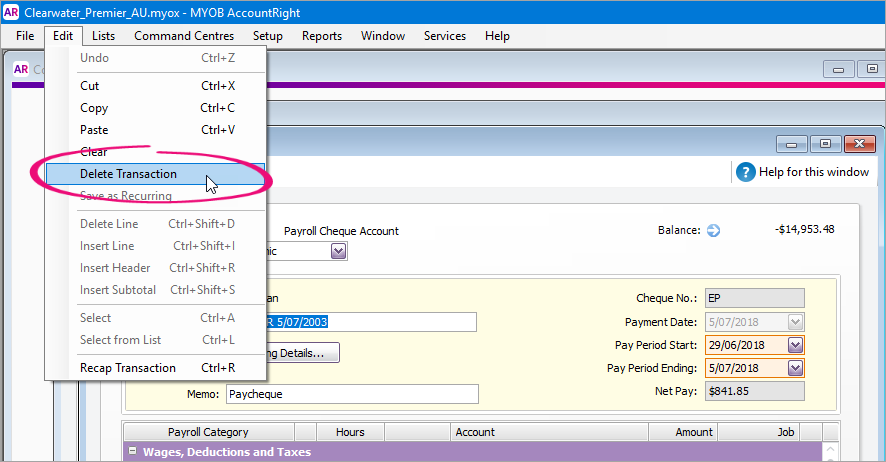
Task: Open the Pay Period Start date dropdown
Action: (x=795, y=345)
